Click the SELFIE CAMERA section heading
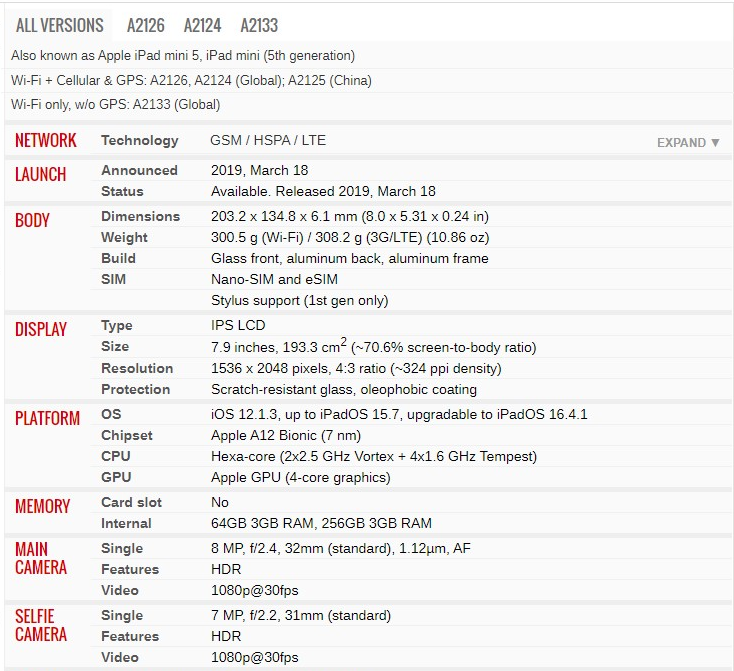The image size is (734, 671). (x=41, y=625)
